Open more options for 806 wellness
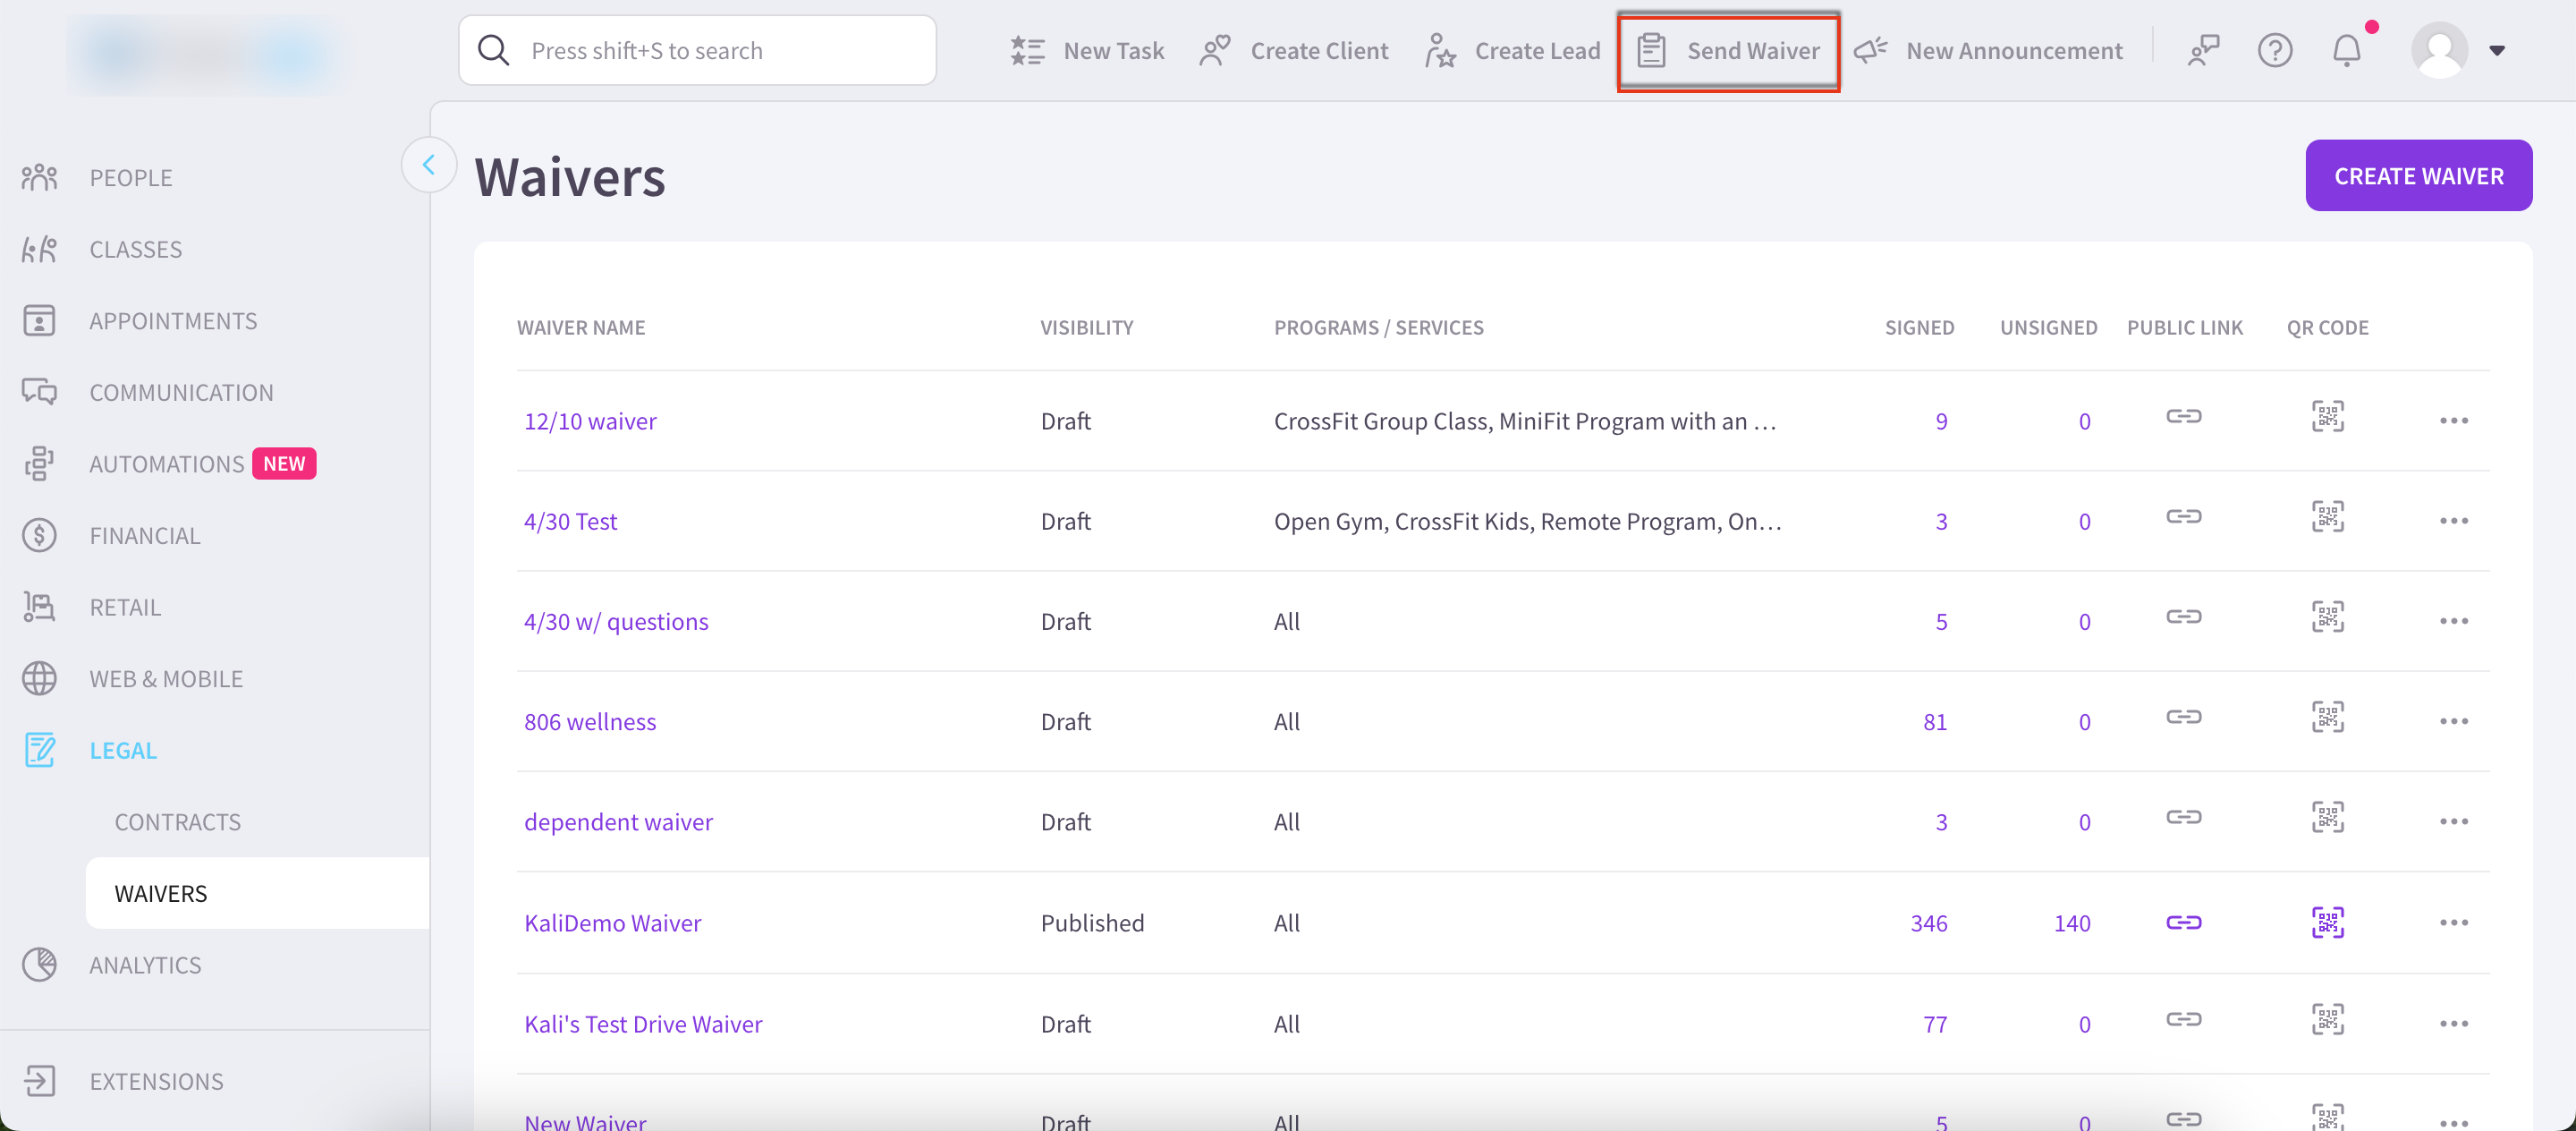This screenshot has width=2576, height=1131. [2453, 721]
